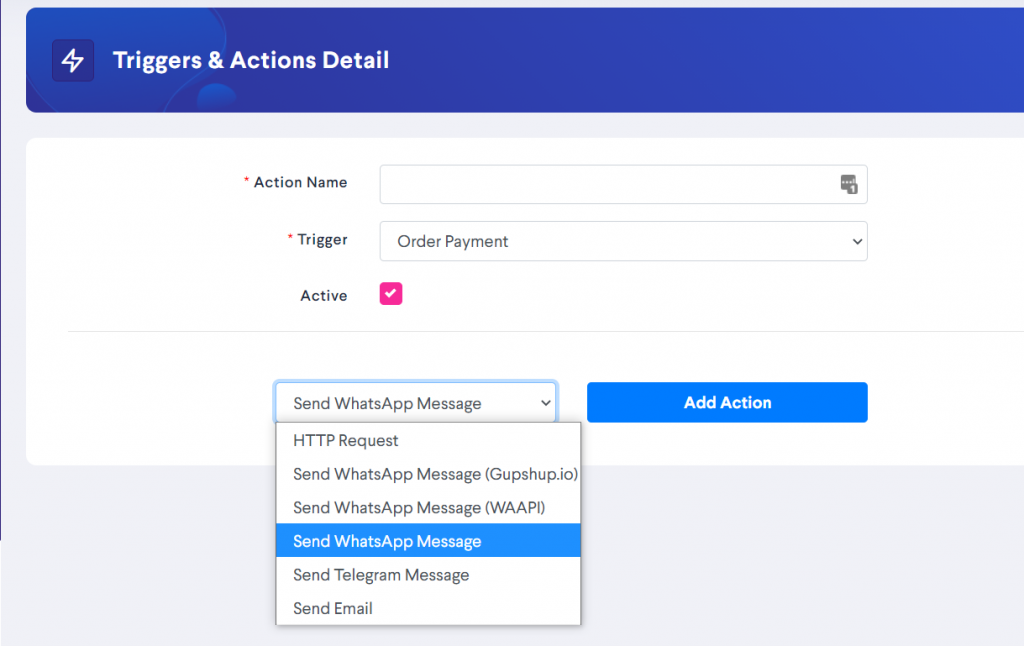
Task: Click the Triggers & Actions Detail heading
Action: pyautogui.click(x=251, y=60)
